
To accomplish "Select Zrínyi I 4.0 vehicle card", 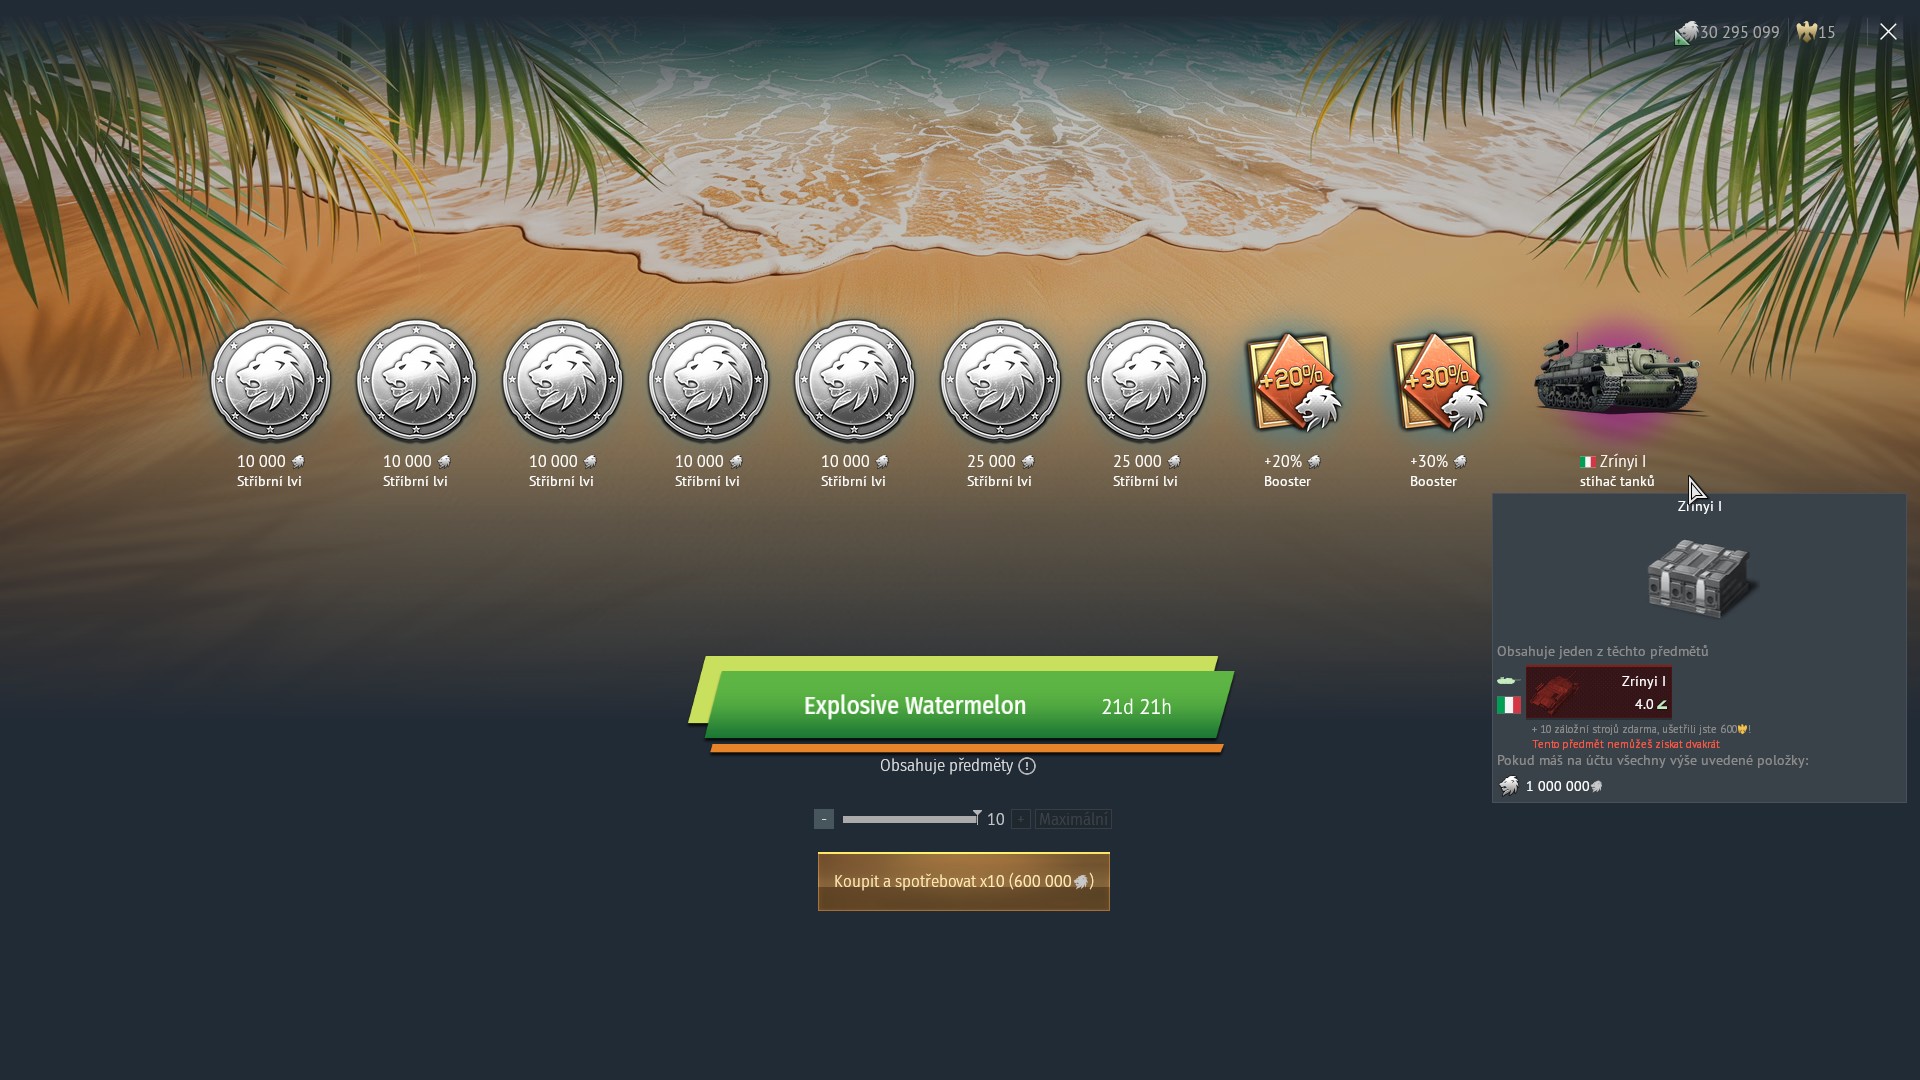I will pyautogui.click(x=1599, y=692).
